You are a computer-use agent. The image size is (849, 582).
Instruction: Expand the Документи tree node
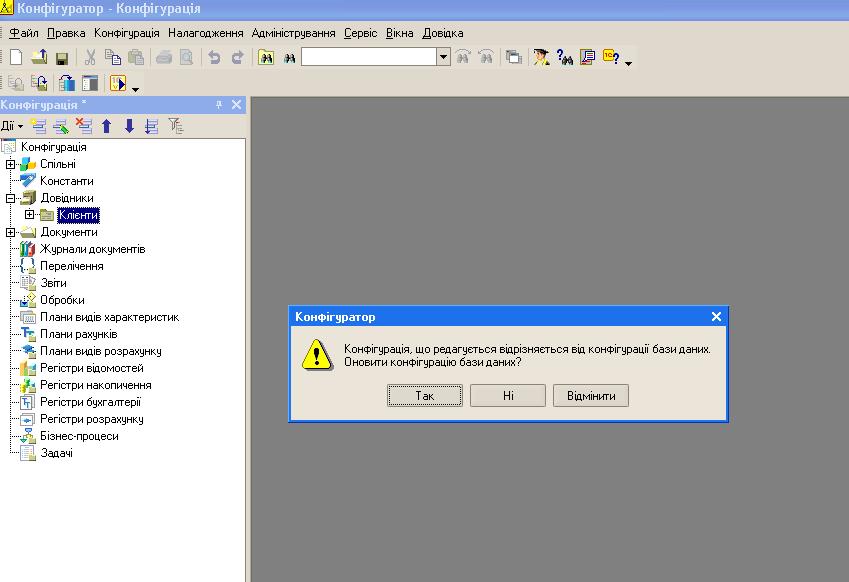pos(10,232)
